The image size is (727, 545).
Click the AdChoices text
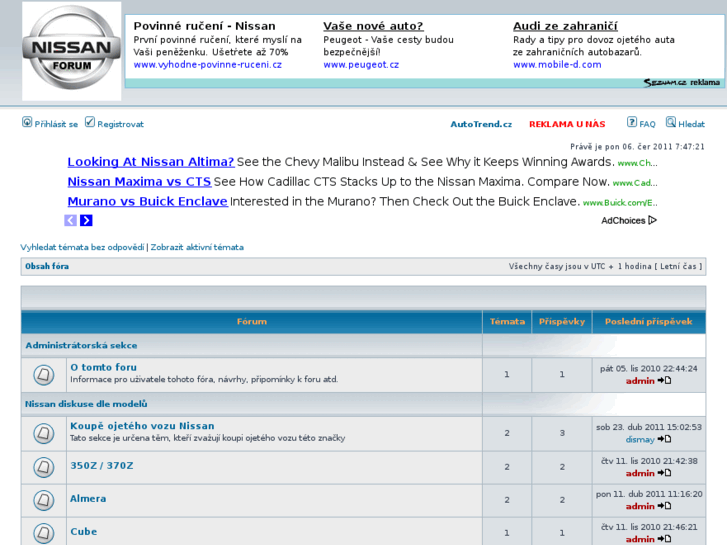[623, 221]
